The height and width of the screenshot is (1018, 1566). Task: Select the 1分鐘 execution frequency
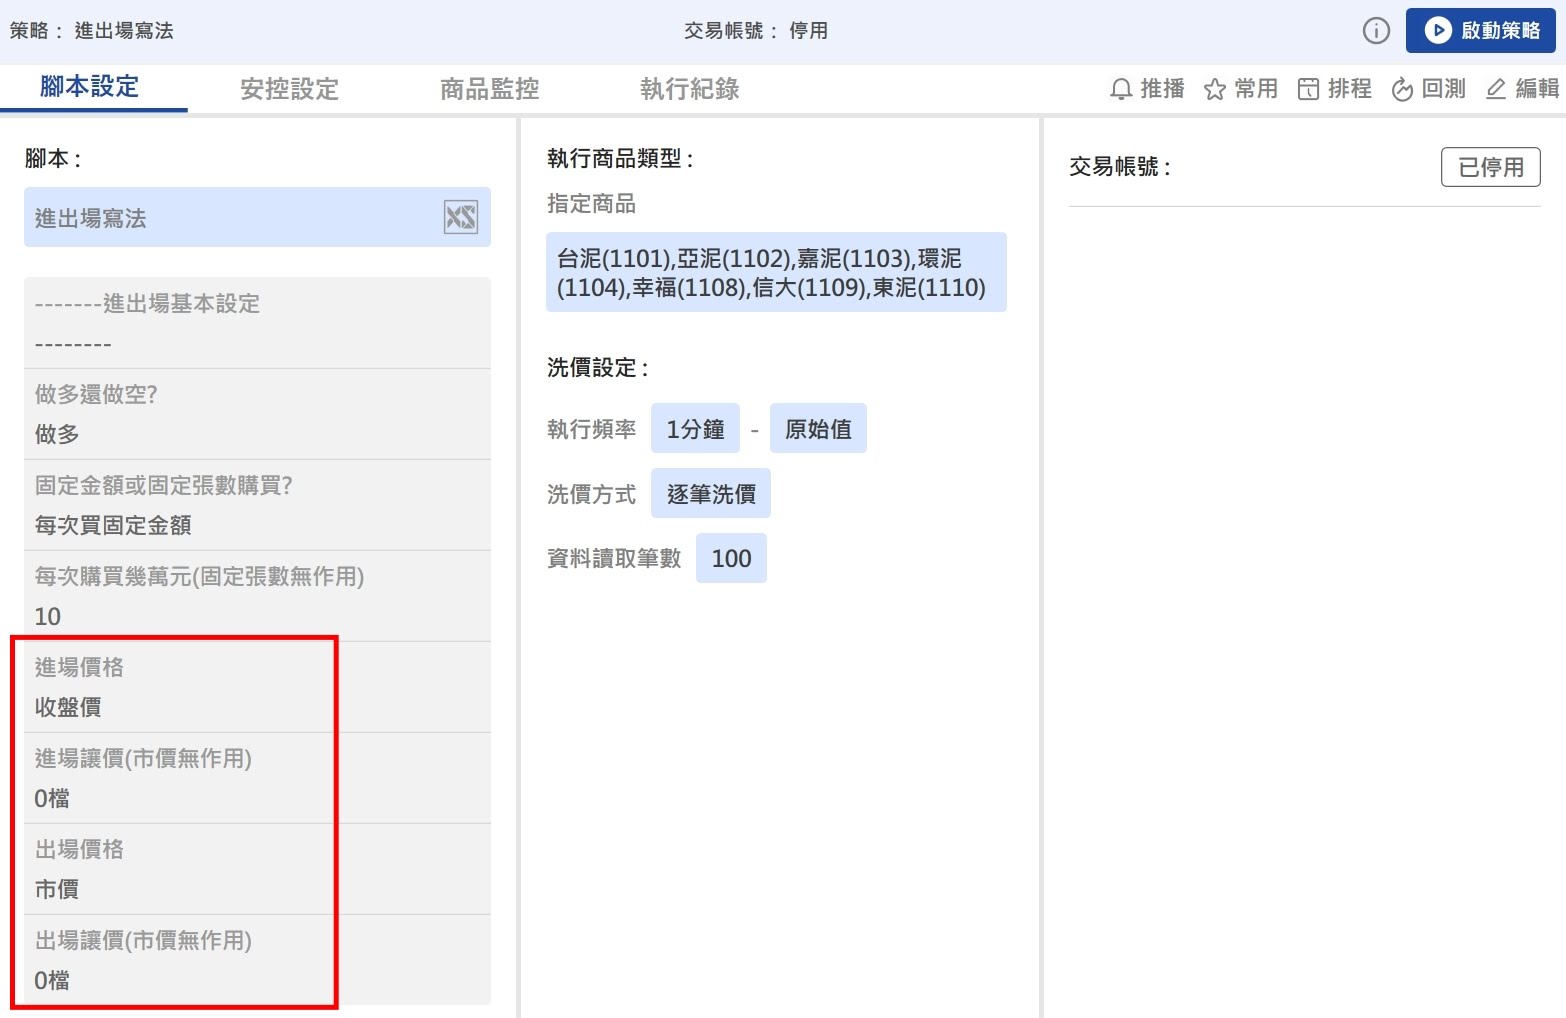coord(695,429)
